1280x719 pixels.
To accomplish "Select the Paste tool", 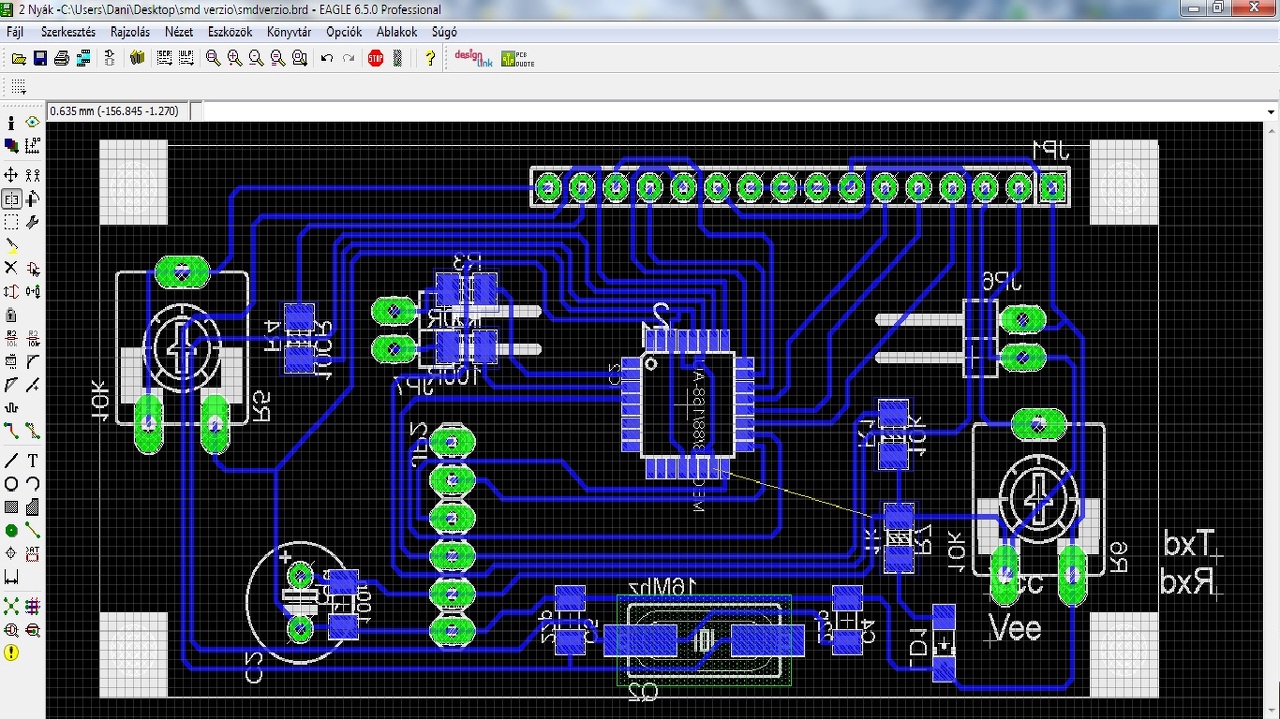I will [11, 245].
